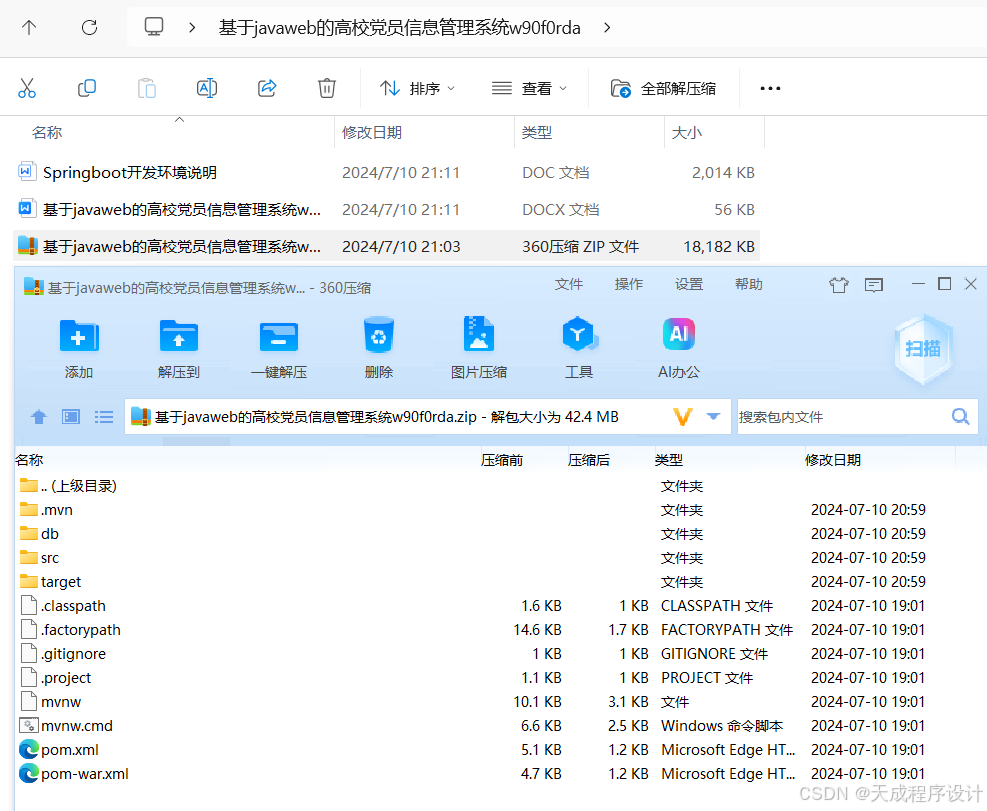Viewport: 987px width, 811px height.
Task: Click the up-level arrow in the archive toolbar
Action: coord(38,417)
